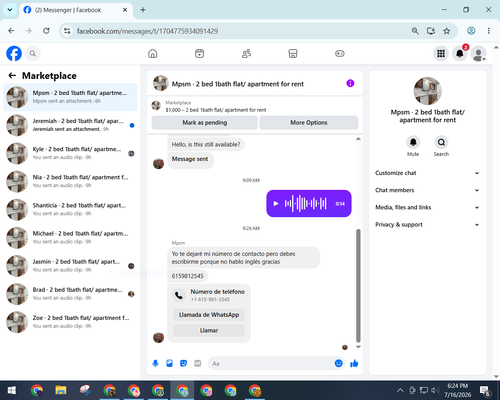The width and height of the screenshot is (500, 400).
Task: Choose a sticker icon in composer
Action: point(183,363)
